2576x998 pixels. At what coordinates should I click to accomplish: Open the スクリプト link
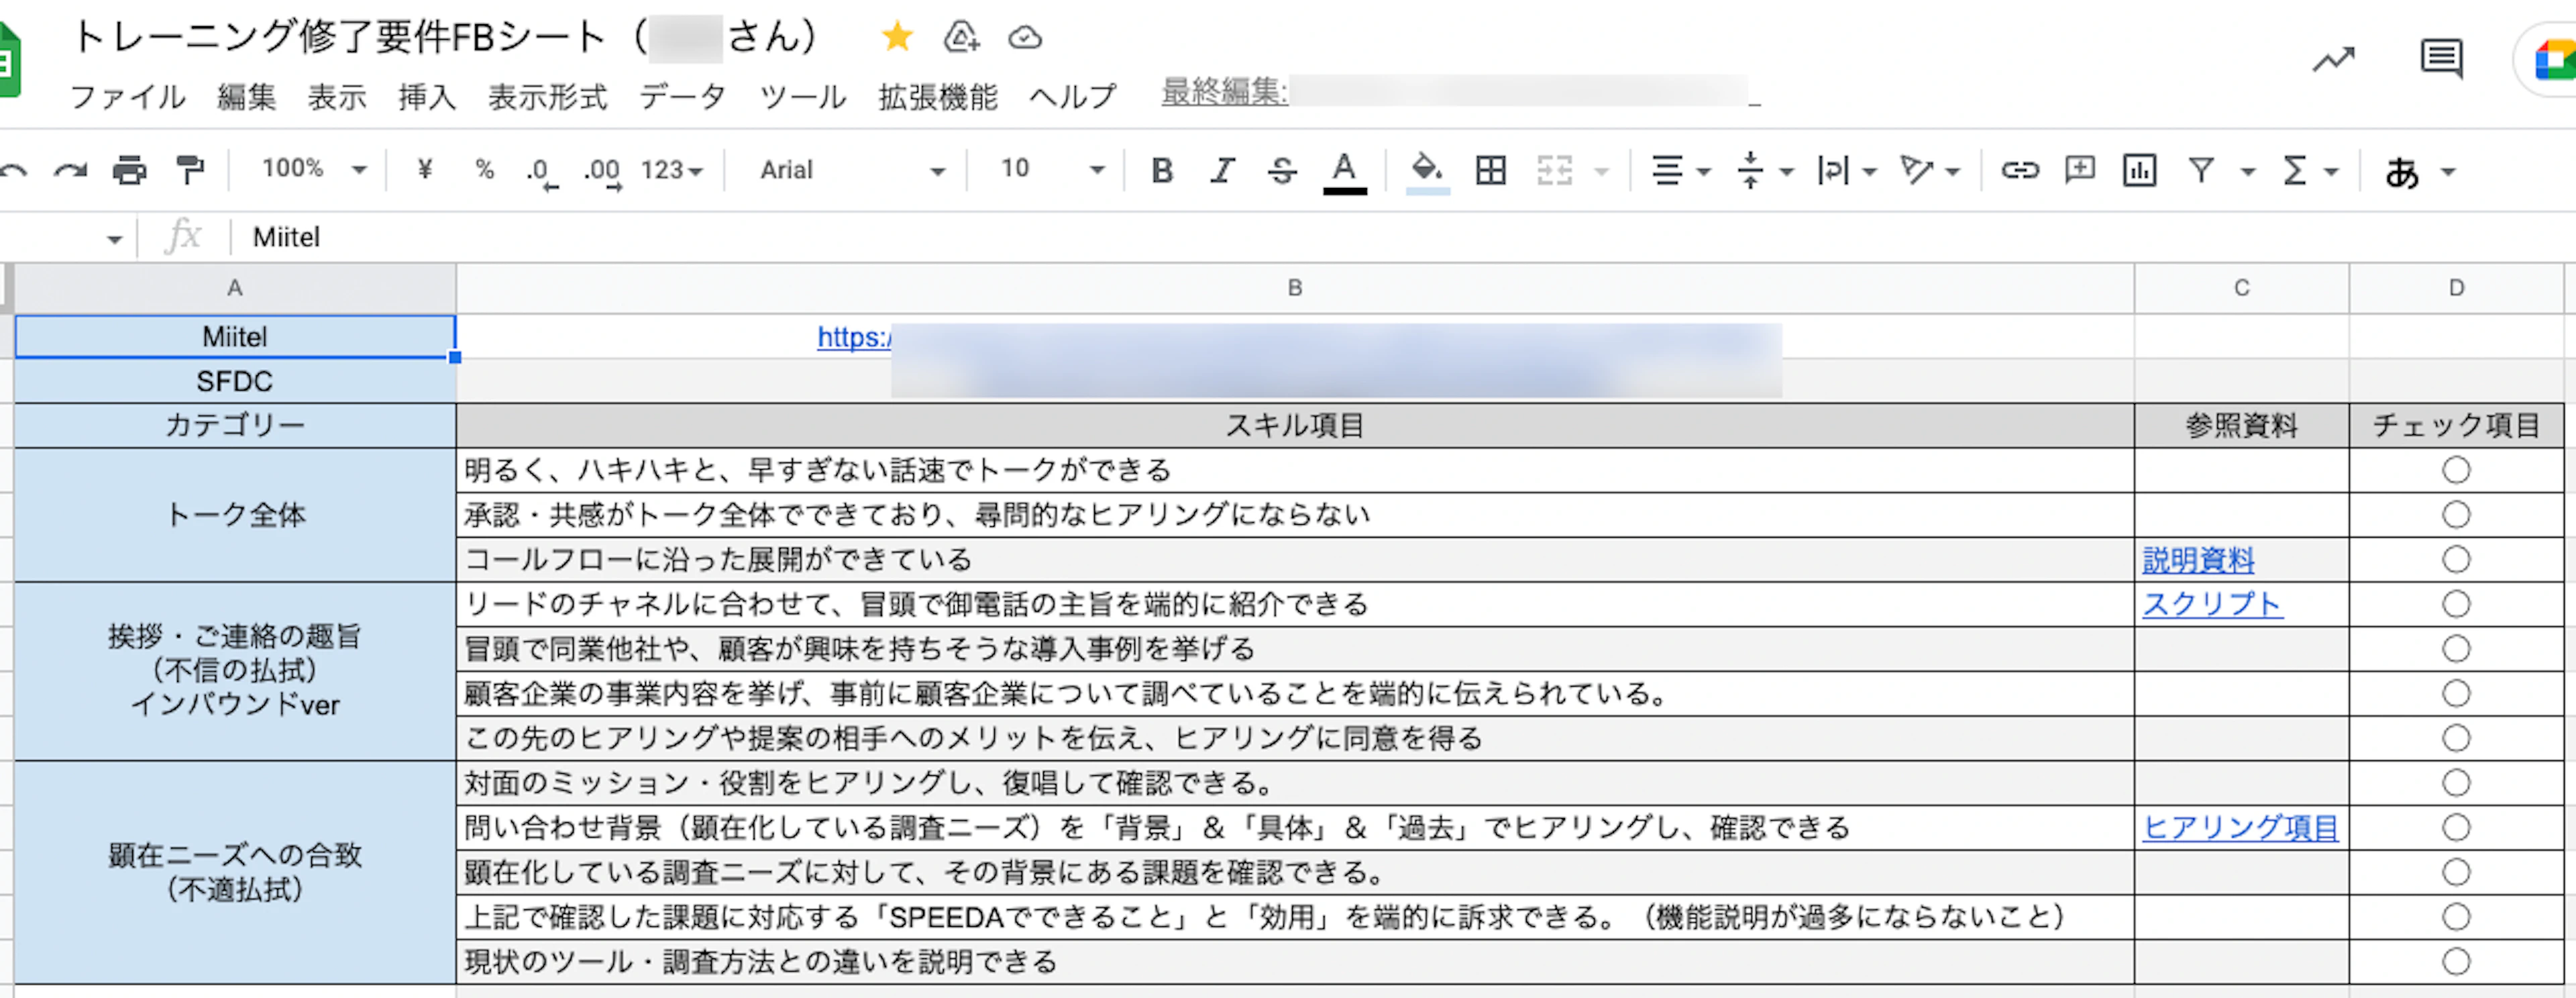tap(2212, 604)
